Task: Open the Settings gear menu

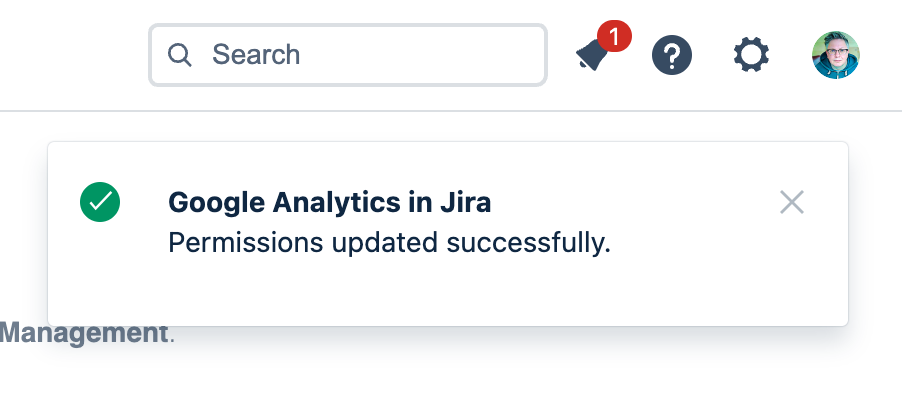Action: 751,55
